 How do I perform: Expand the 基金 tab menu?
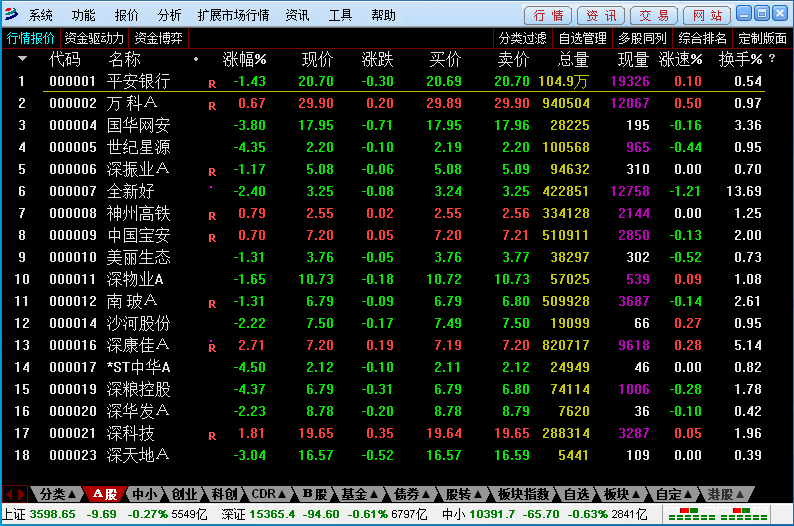360,494
